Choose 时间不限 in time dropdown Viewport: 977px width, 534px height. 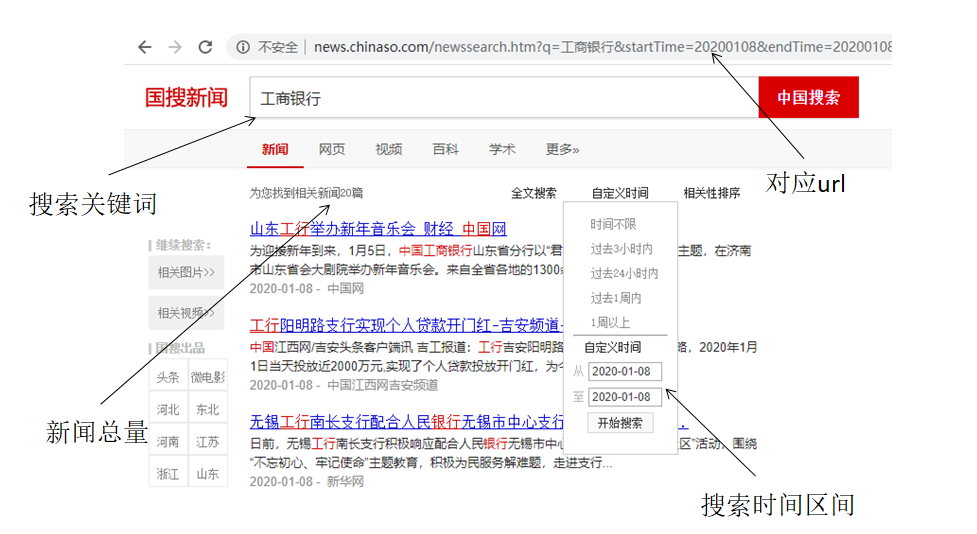pos(613,224)
